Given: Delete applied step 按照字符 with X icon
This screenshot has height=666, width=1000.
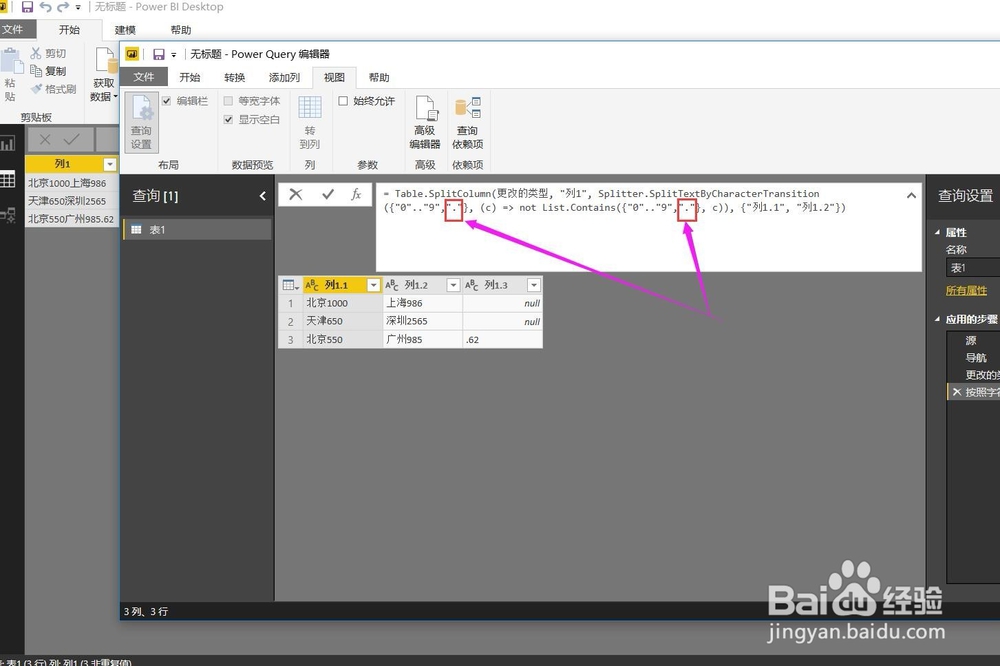Looking at the screenshot, I should [x=957, y=392].
